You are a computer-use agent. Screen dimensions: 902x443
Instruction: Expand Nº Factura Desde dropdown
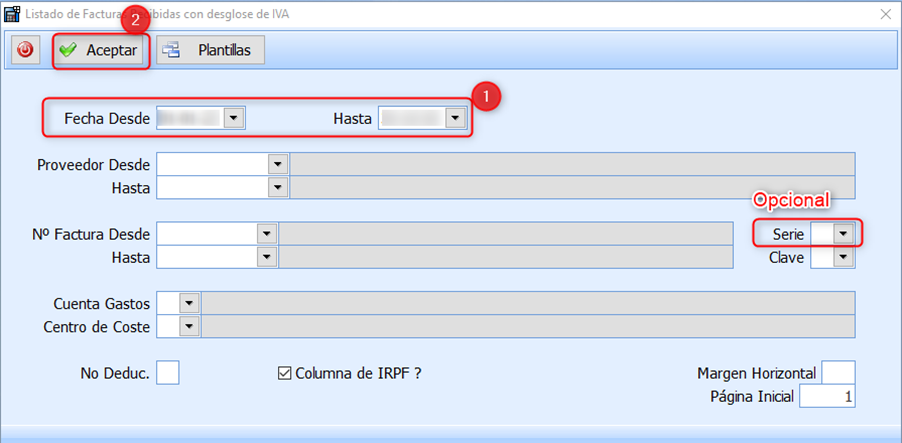(x=266, y=233)
